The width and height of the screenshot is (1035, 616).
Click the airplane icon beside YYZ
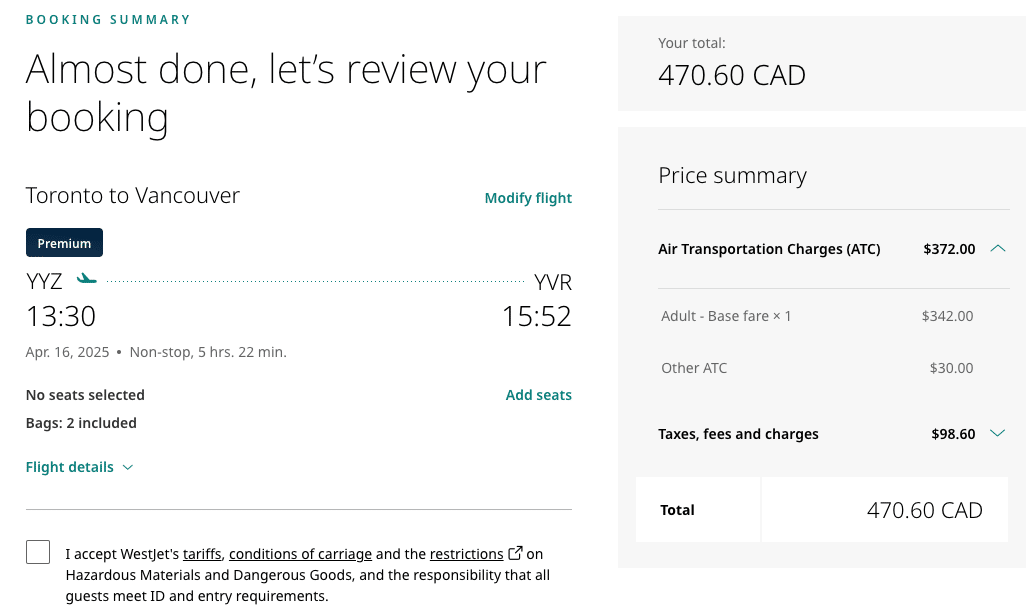(87, 279)
